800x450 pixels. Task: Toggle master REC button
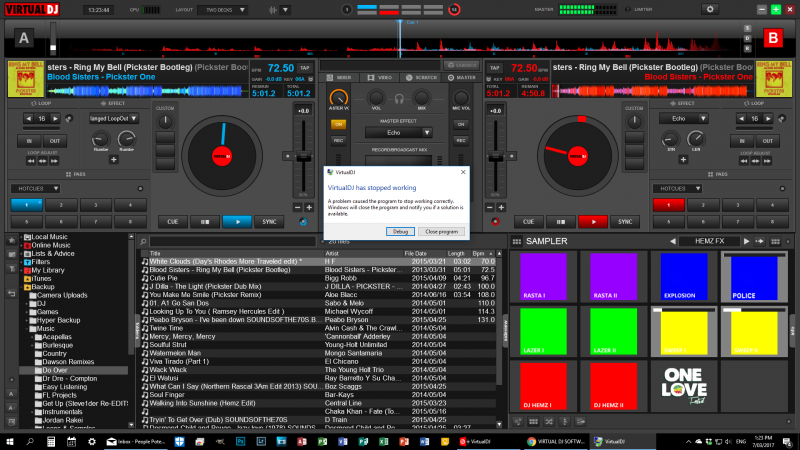[x=338, y=140]
